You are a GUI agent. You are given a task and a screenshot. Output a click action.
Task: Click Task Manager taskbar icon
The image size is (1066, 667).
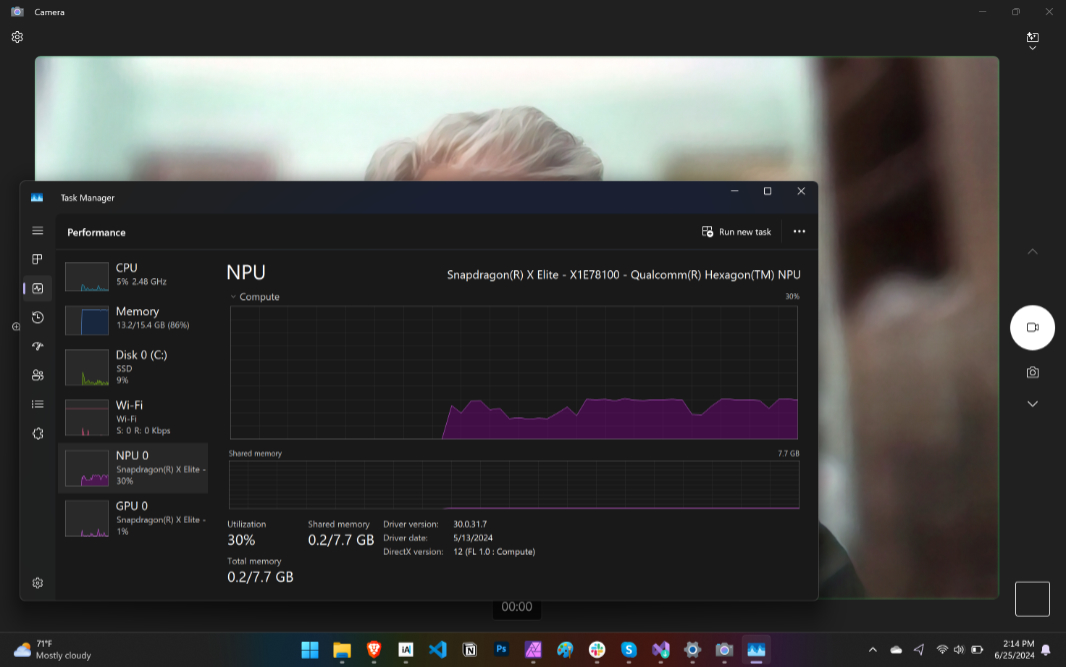[x=756, y=650]
